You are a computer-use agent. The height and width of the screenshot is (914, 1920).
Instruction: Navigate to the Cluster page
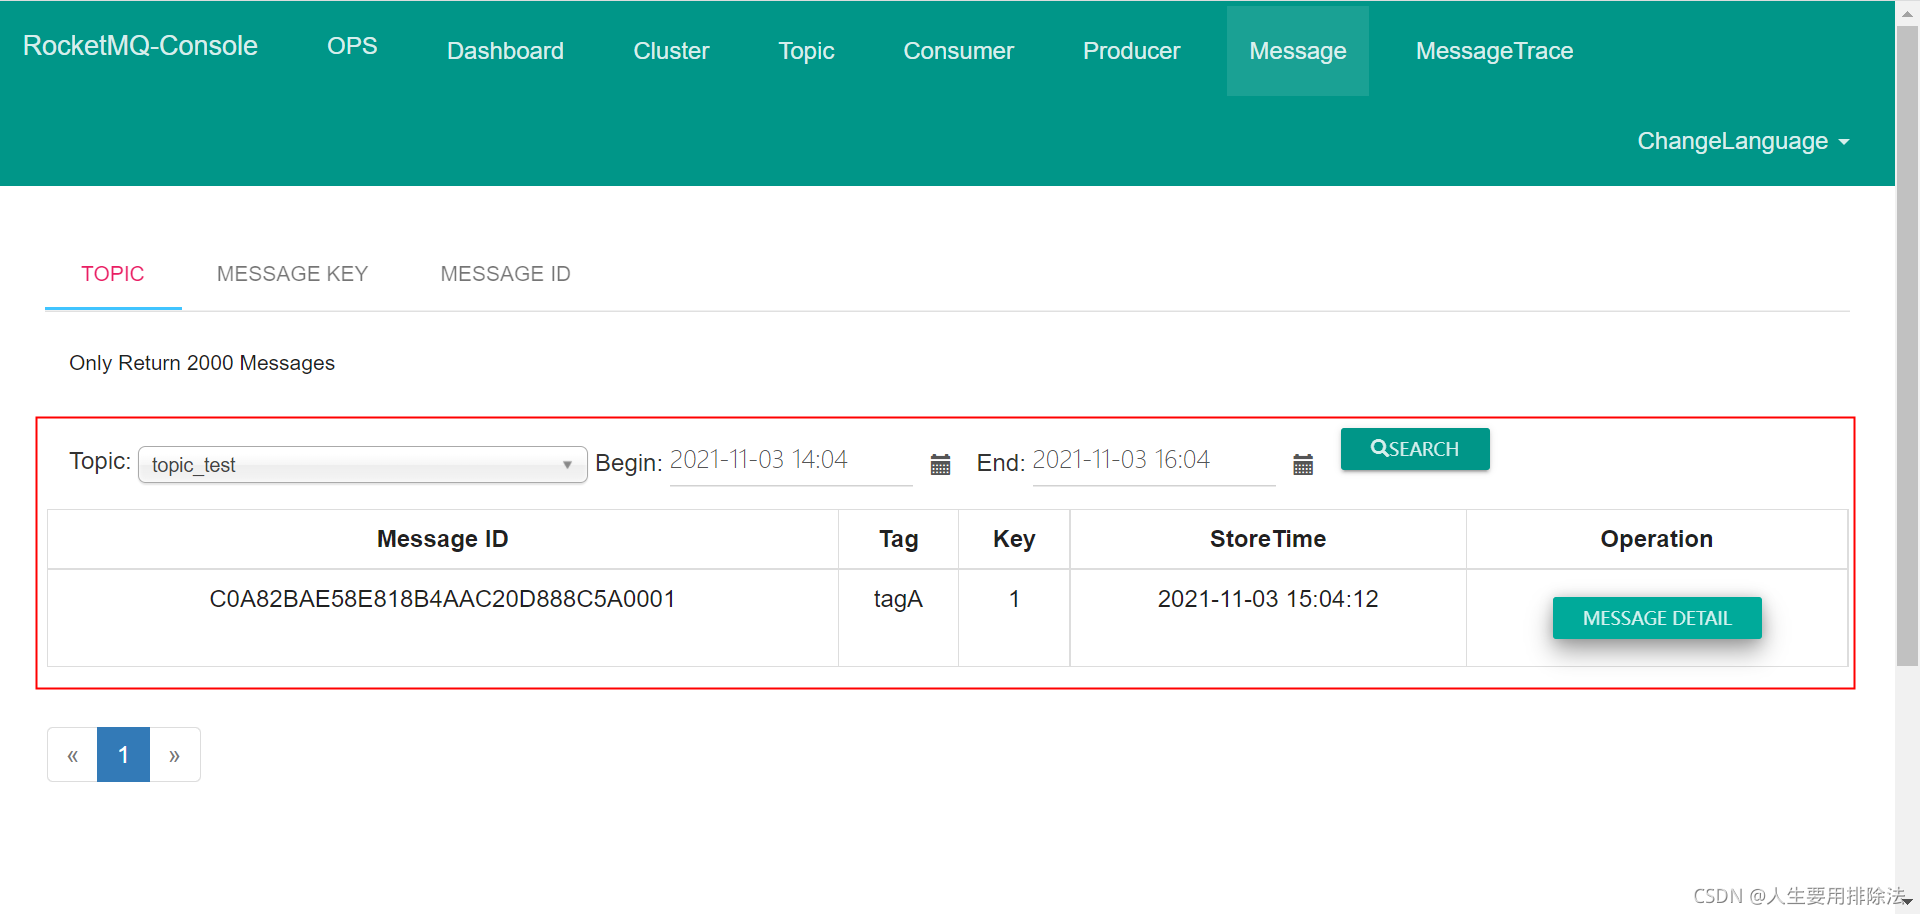point(671,51)
